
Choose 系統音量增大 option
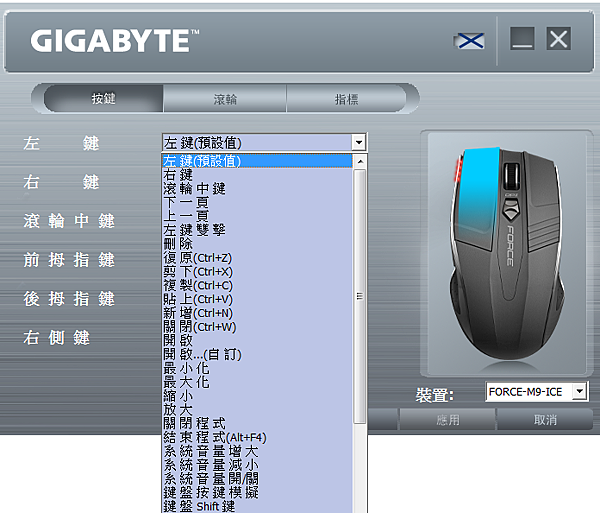pyautogui.click(x=257, y=451)
